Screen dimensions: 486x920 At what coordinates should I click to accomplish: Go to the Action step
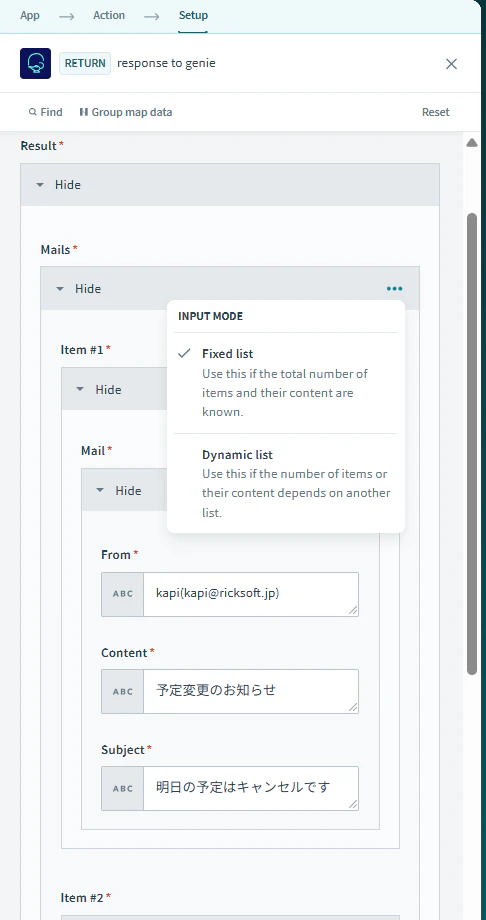(109, 15)
